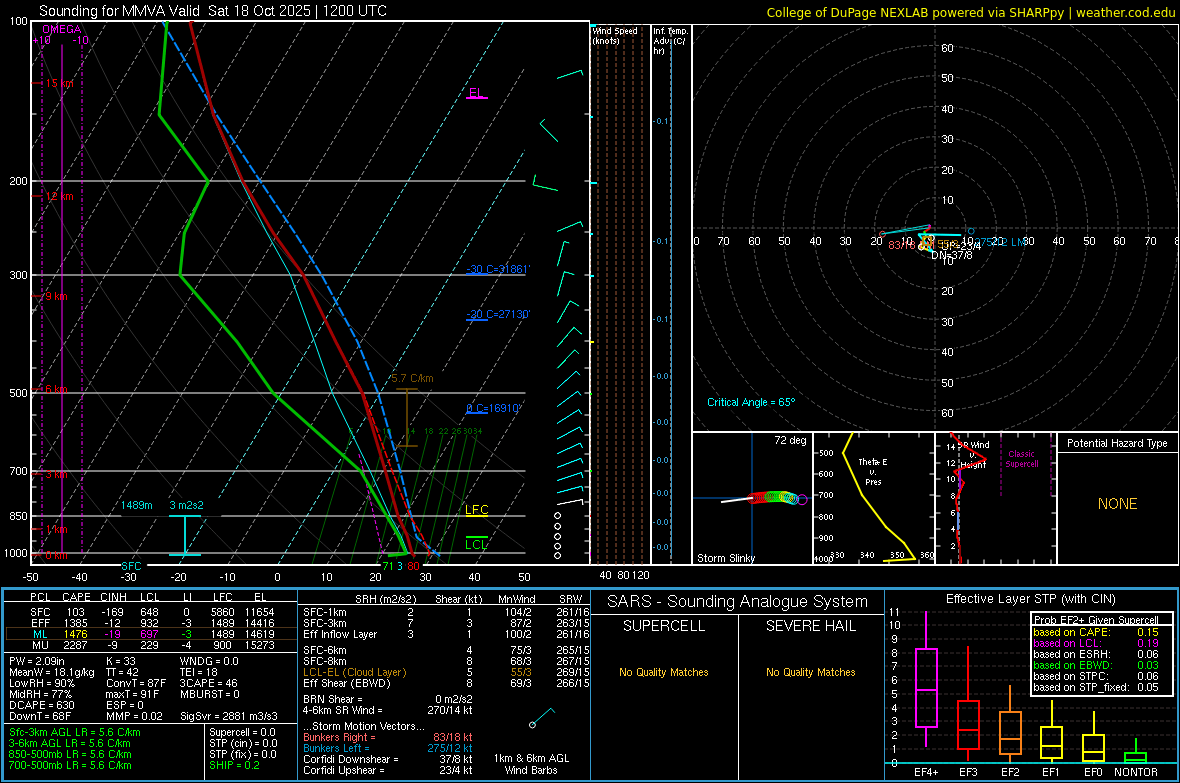This screenshot has width=1180, height=783.
Task: Click 'No Quality Matches' under SUPERCELL
Action: click(x=664, y=672)
